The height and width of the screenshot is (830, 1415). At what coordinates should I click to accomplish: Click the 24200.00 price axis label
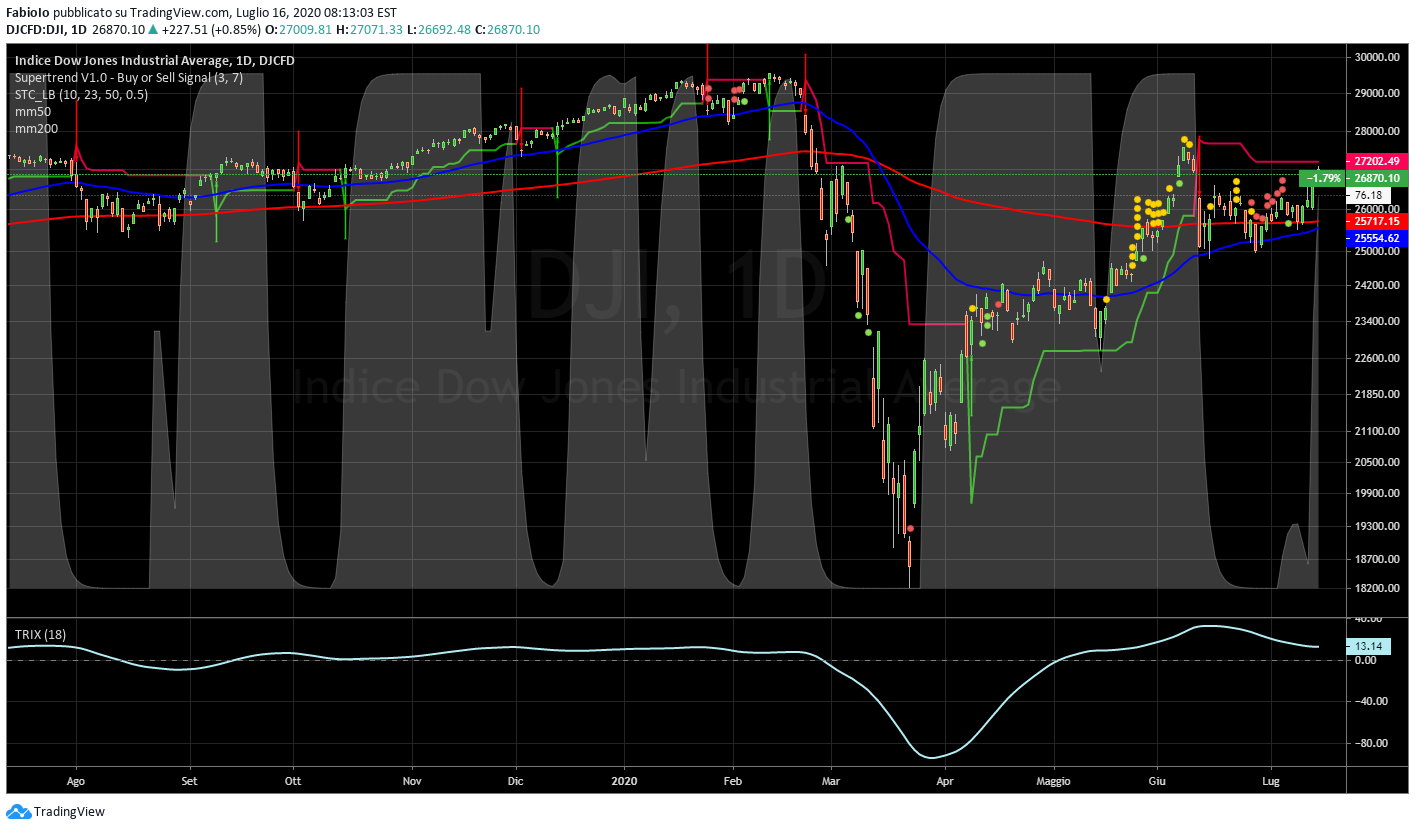click(1376, 285)
